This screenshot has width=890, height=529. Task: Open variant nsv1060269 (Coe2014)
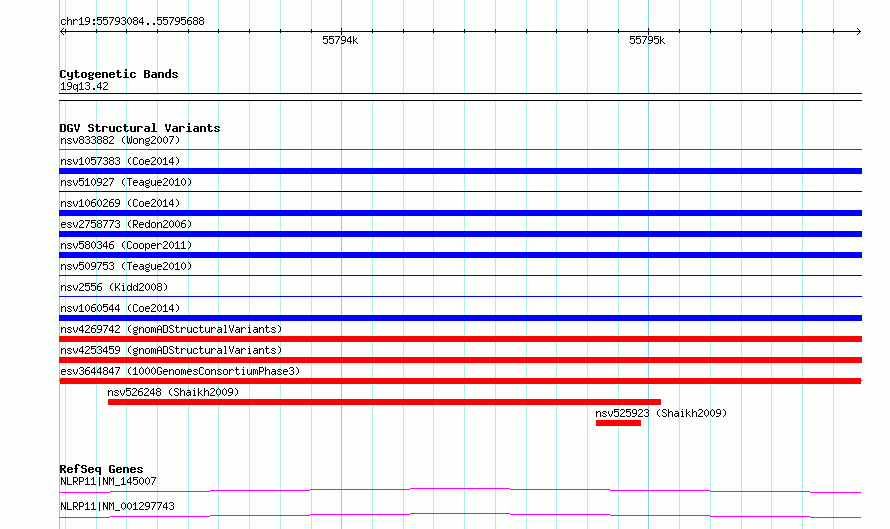pyautogui.click(x=120, y=203)
